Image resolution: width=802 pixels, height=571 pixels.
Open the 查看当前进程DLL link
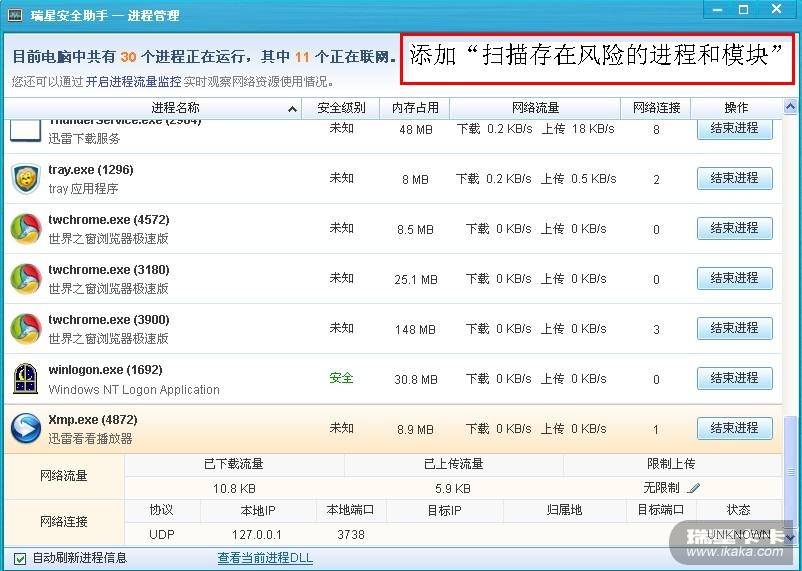tap(265, 558)
